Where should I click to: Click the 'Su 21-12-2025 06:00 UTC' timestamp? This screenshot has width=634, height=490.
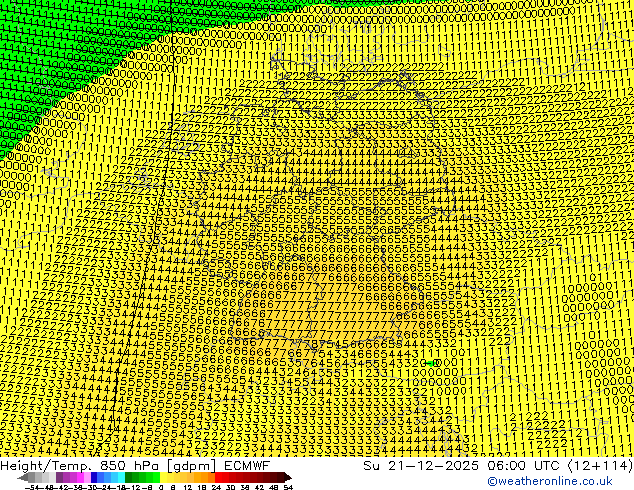point(461,465)
